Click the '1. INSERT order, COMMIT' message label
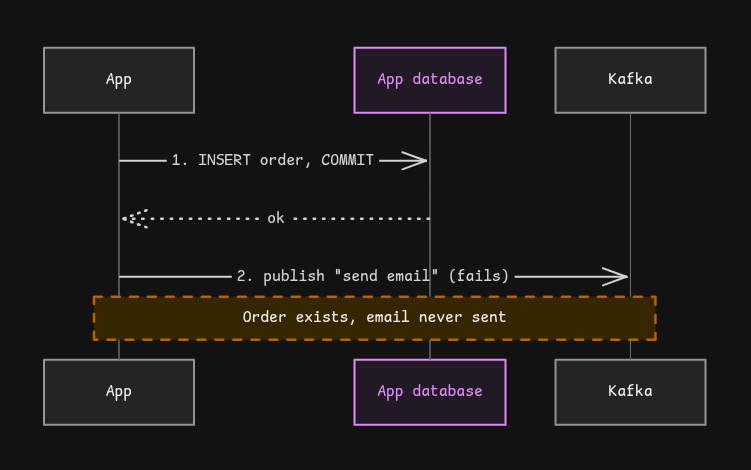 click(x=273, y=160)
